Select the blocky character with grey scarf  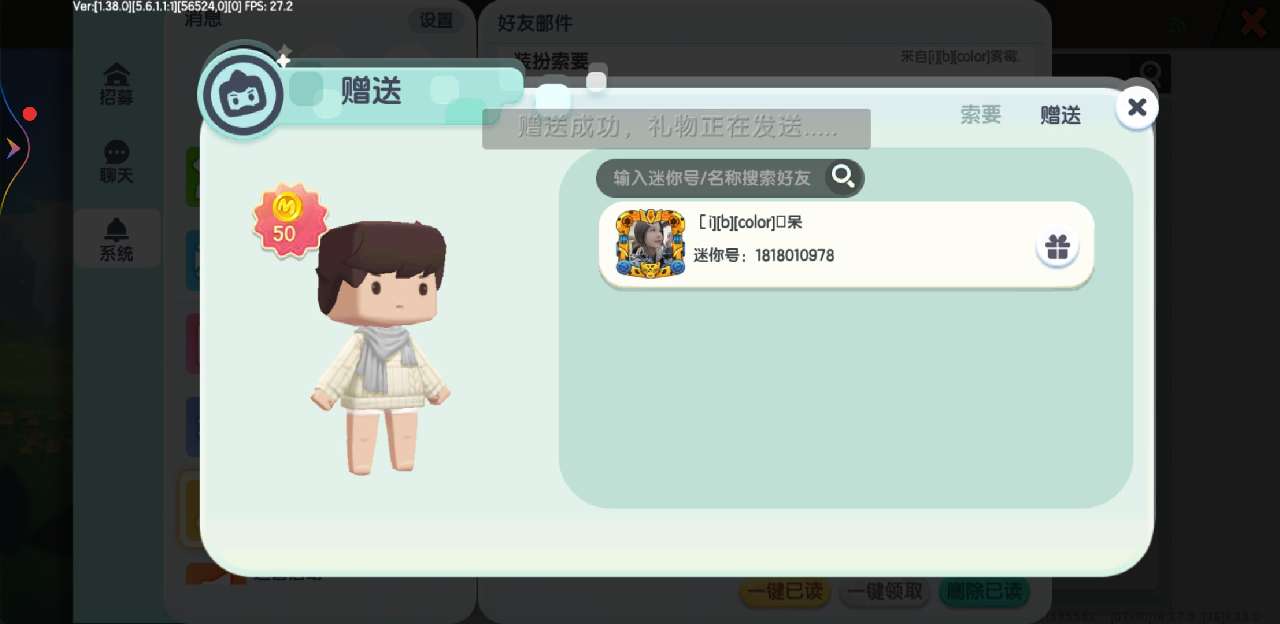pyautogui.click(x=381, y=347)
